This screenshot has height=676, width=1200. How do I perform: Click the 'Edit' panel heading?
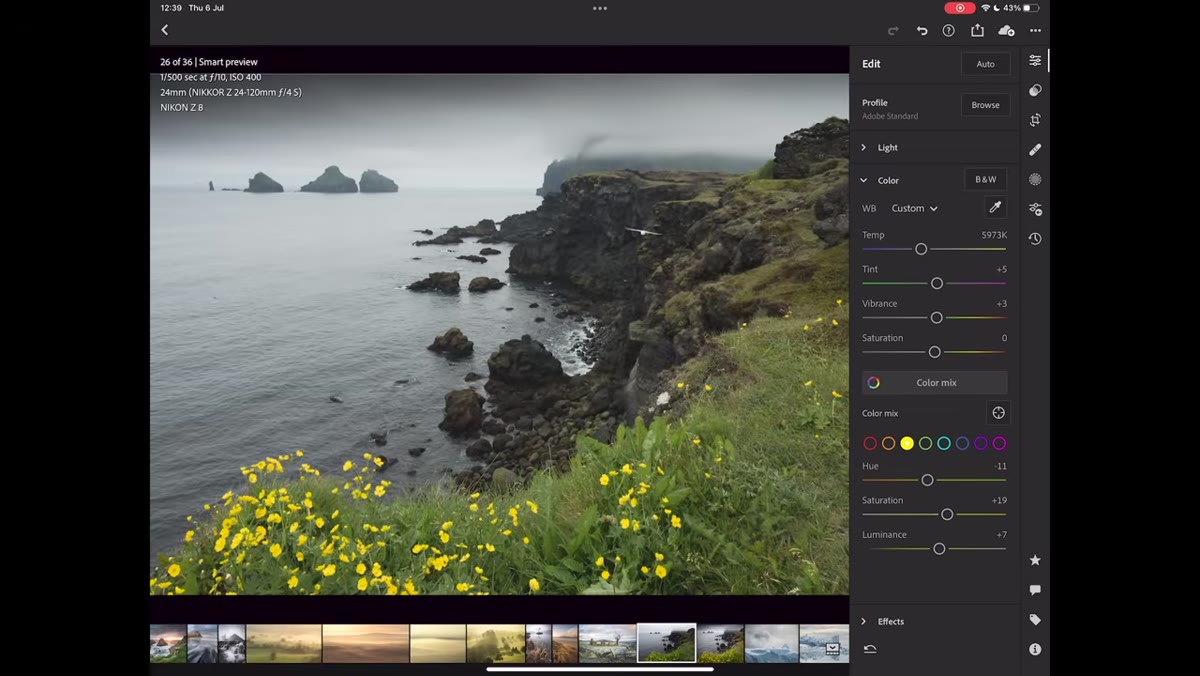click(x=871, y=64)
